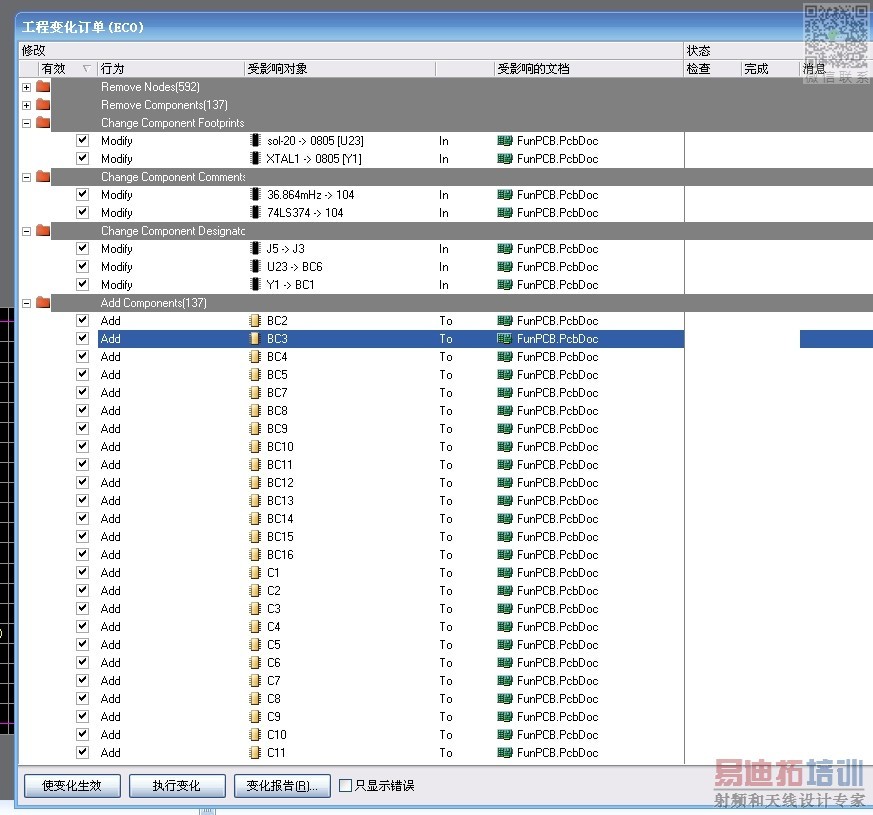873x815 pixels.
Task: Click the 消息 column header
Action: (x=835, y=68)
